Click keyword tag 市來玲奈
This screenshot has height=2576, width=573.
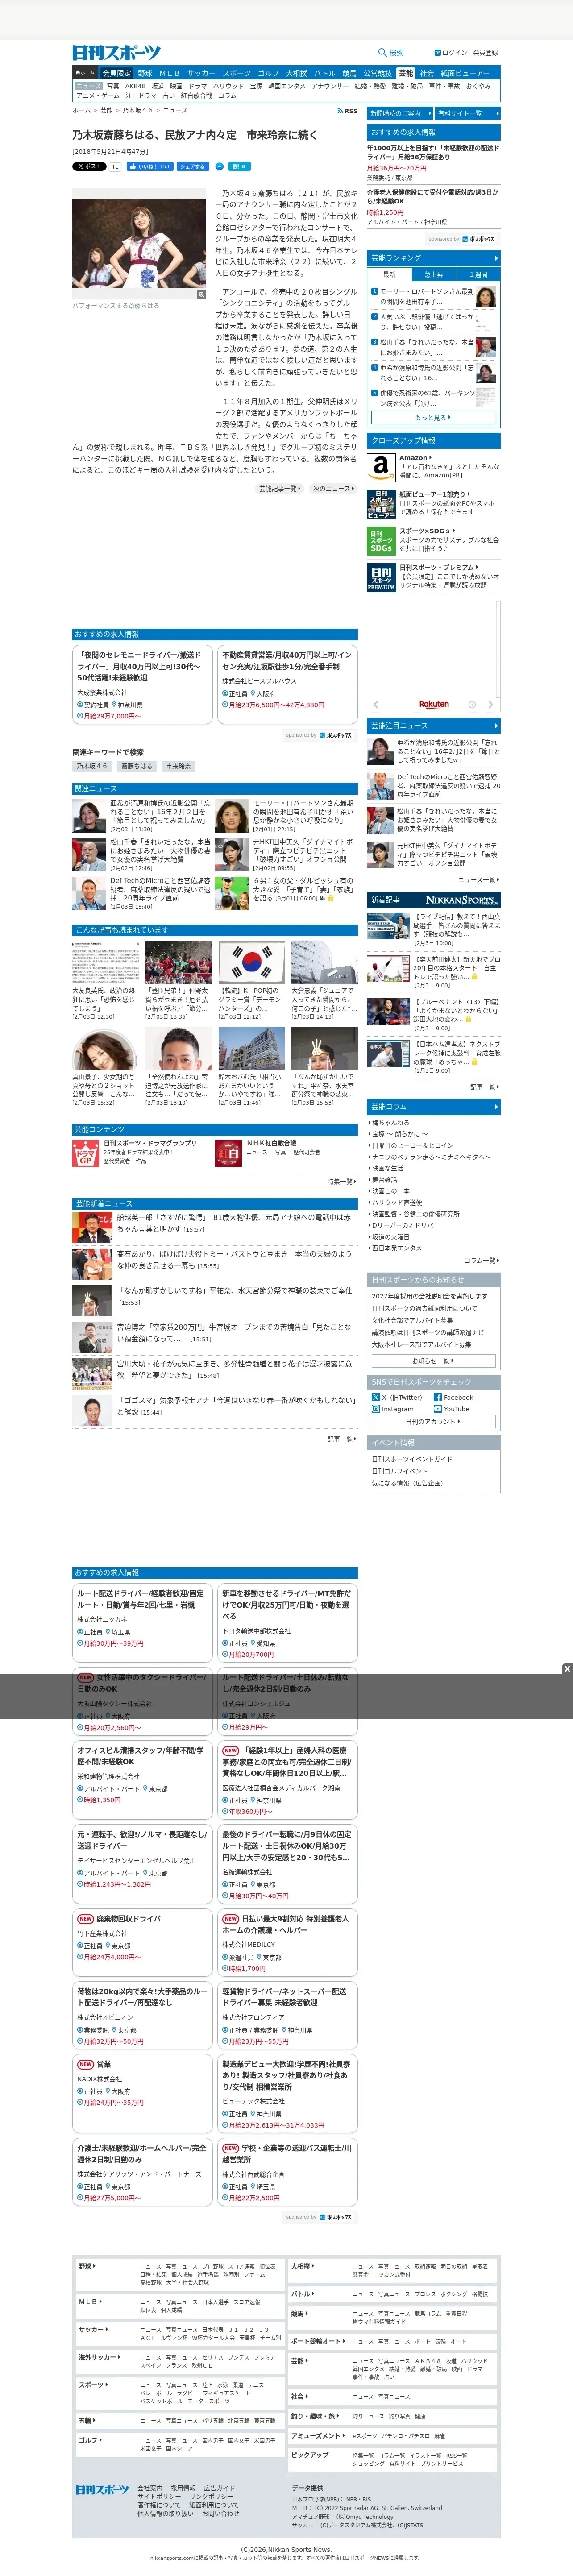pyautogui.click(x=178, y=766)
